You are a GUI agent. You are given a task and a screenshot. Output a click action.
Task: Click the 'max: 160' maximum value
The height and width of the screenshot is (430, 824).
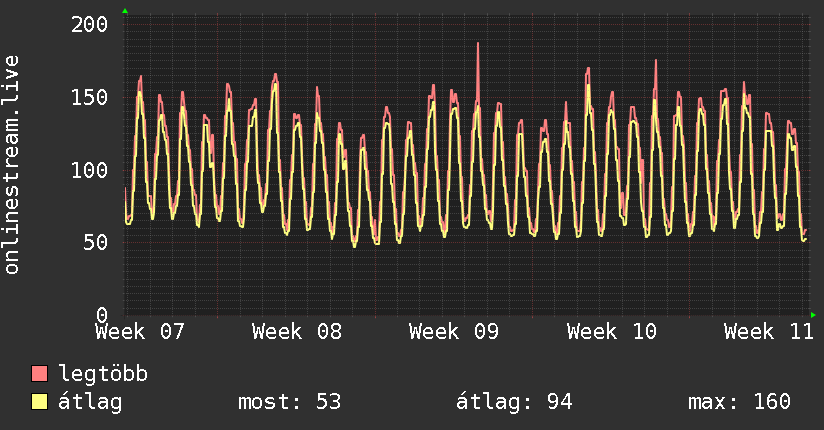(x=739, y=402)
